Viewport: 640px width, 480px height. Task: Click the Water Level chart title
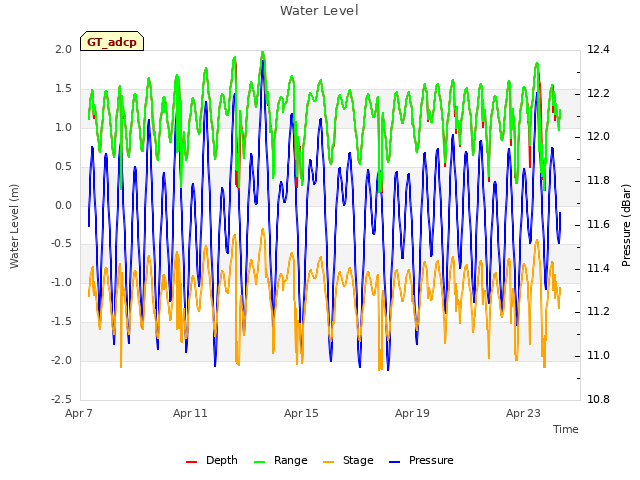tap(319, 10)
